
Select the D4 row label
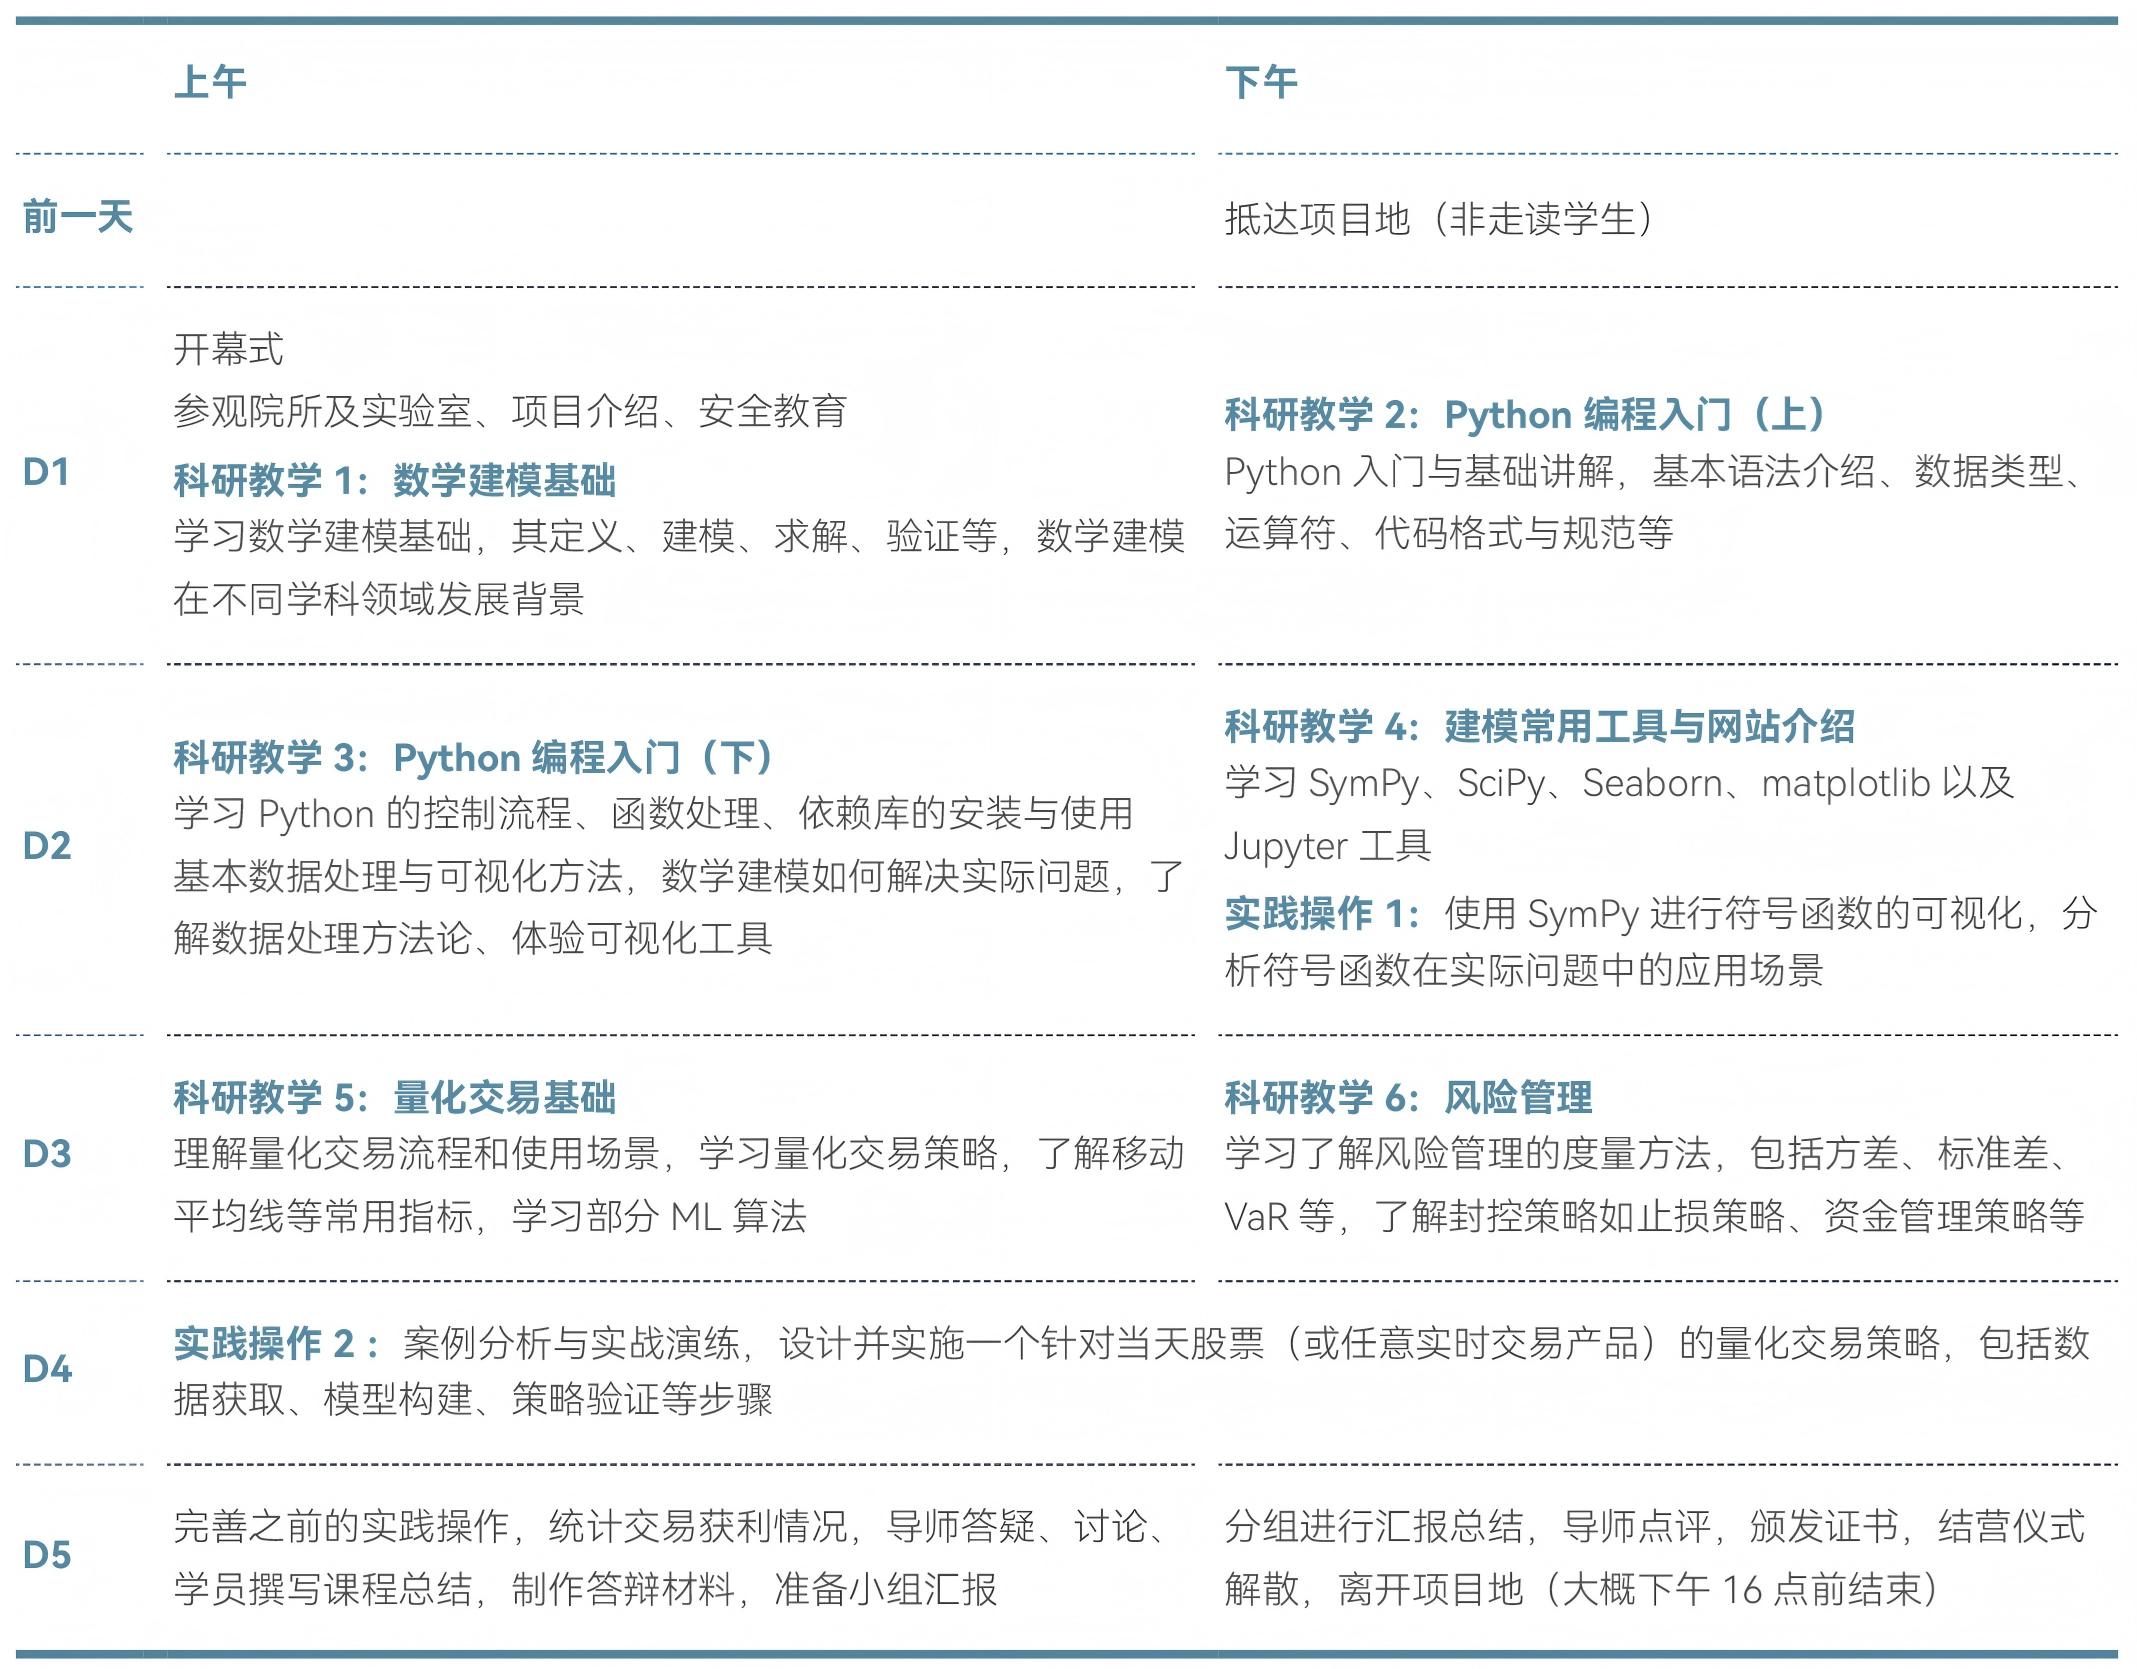[47, 1369]
